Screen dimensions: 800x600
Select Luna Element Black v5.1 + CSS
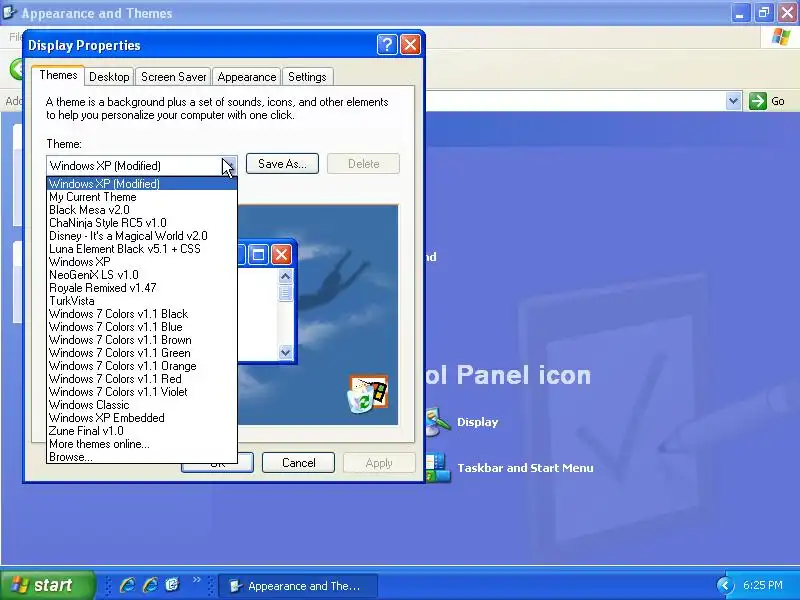click(x=142, y=249)
